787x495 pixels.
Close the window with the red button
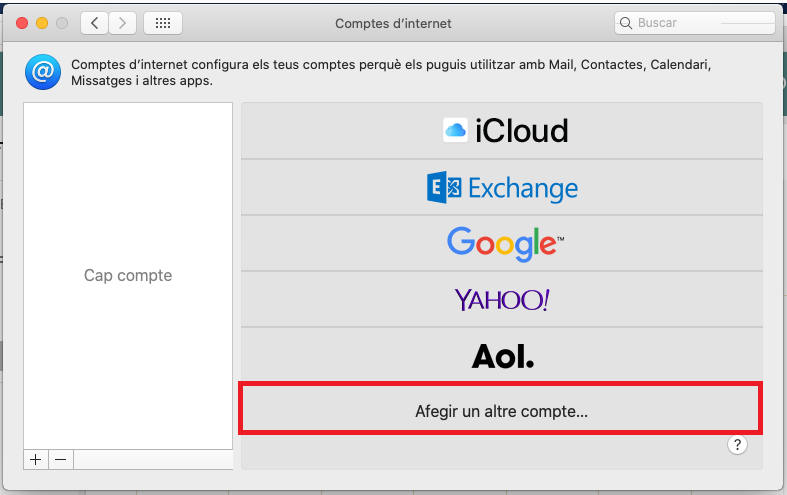22,23
